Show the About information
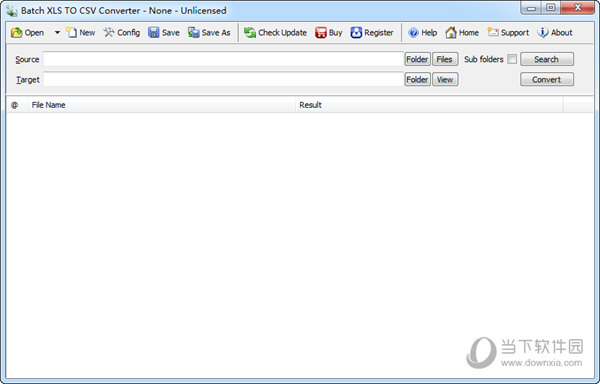Image resolution: width=600 pixels, height=384 pixels. pos(555,33)
